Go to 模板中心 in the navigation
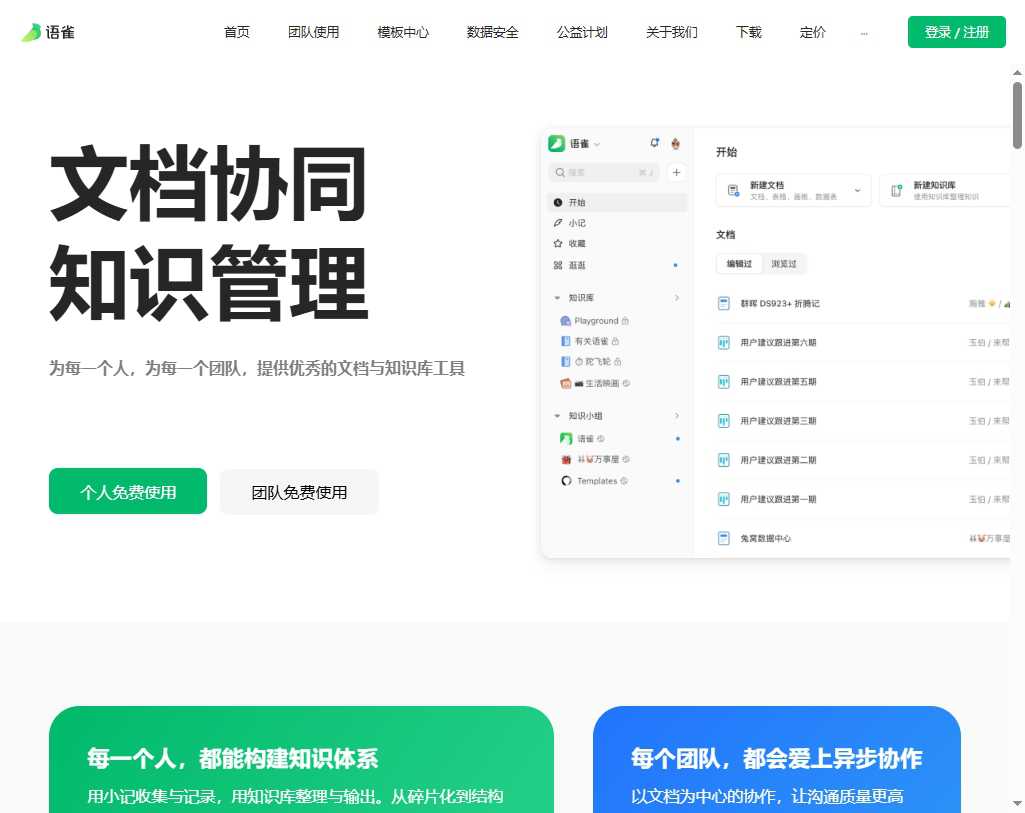Viewport: 1025px width, 813px height. tap(403, 32)
